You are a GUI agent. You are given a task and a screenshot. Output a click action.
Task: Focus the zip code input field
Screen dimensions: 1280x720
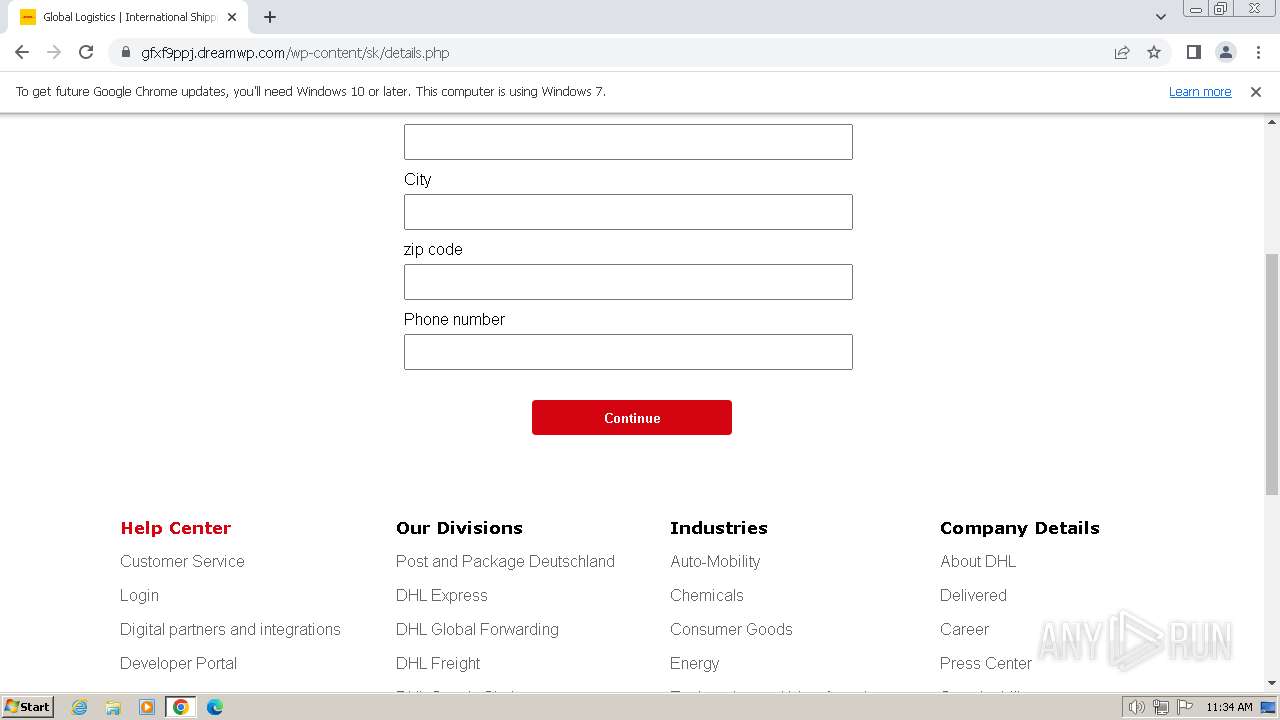click(628, 282)
